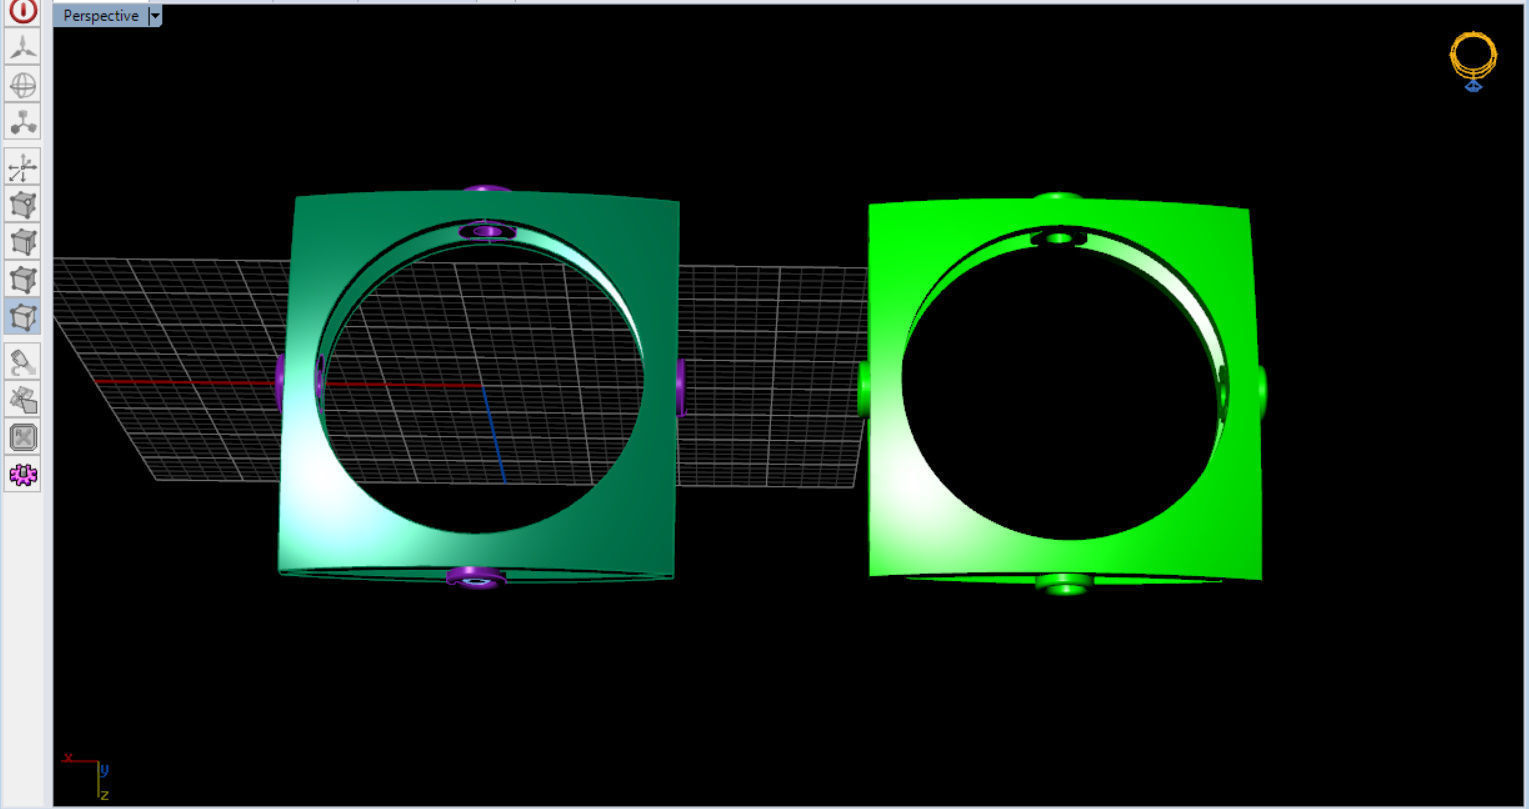1529x809 pixels.
Task: Click the three connected nodes icon
Action: (23, 122)
